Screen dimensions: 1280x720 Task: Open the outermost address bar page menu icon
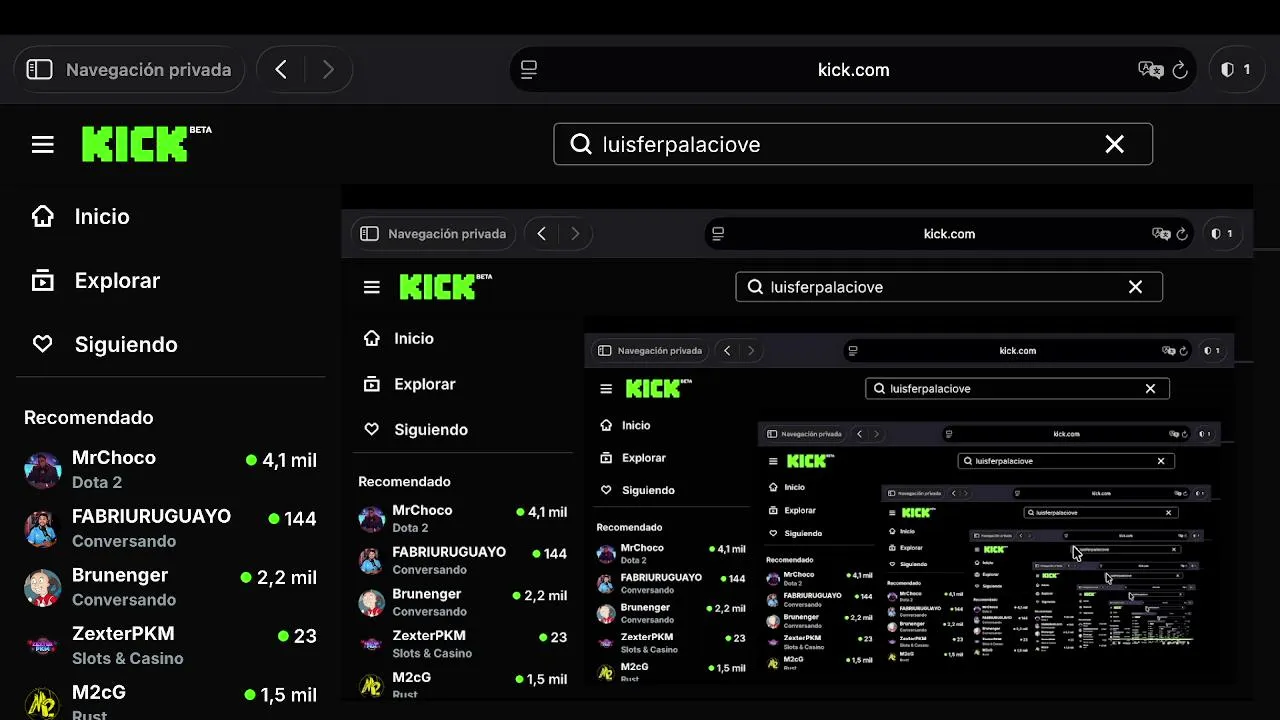(x=529, y=70)
